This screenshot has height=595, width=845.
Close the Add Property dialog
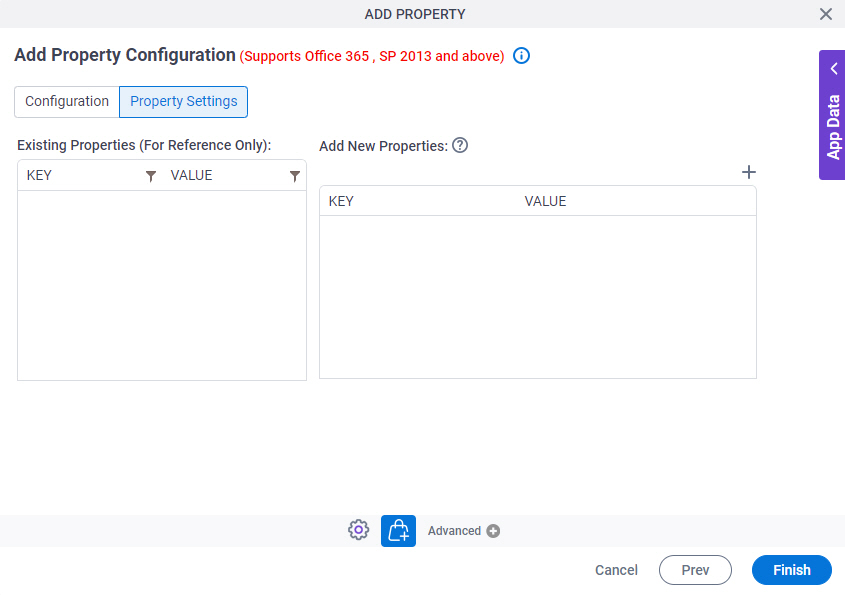(x=826, y=14)
